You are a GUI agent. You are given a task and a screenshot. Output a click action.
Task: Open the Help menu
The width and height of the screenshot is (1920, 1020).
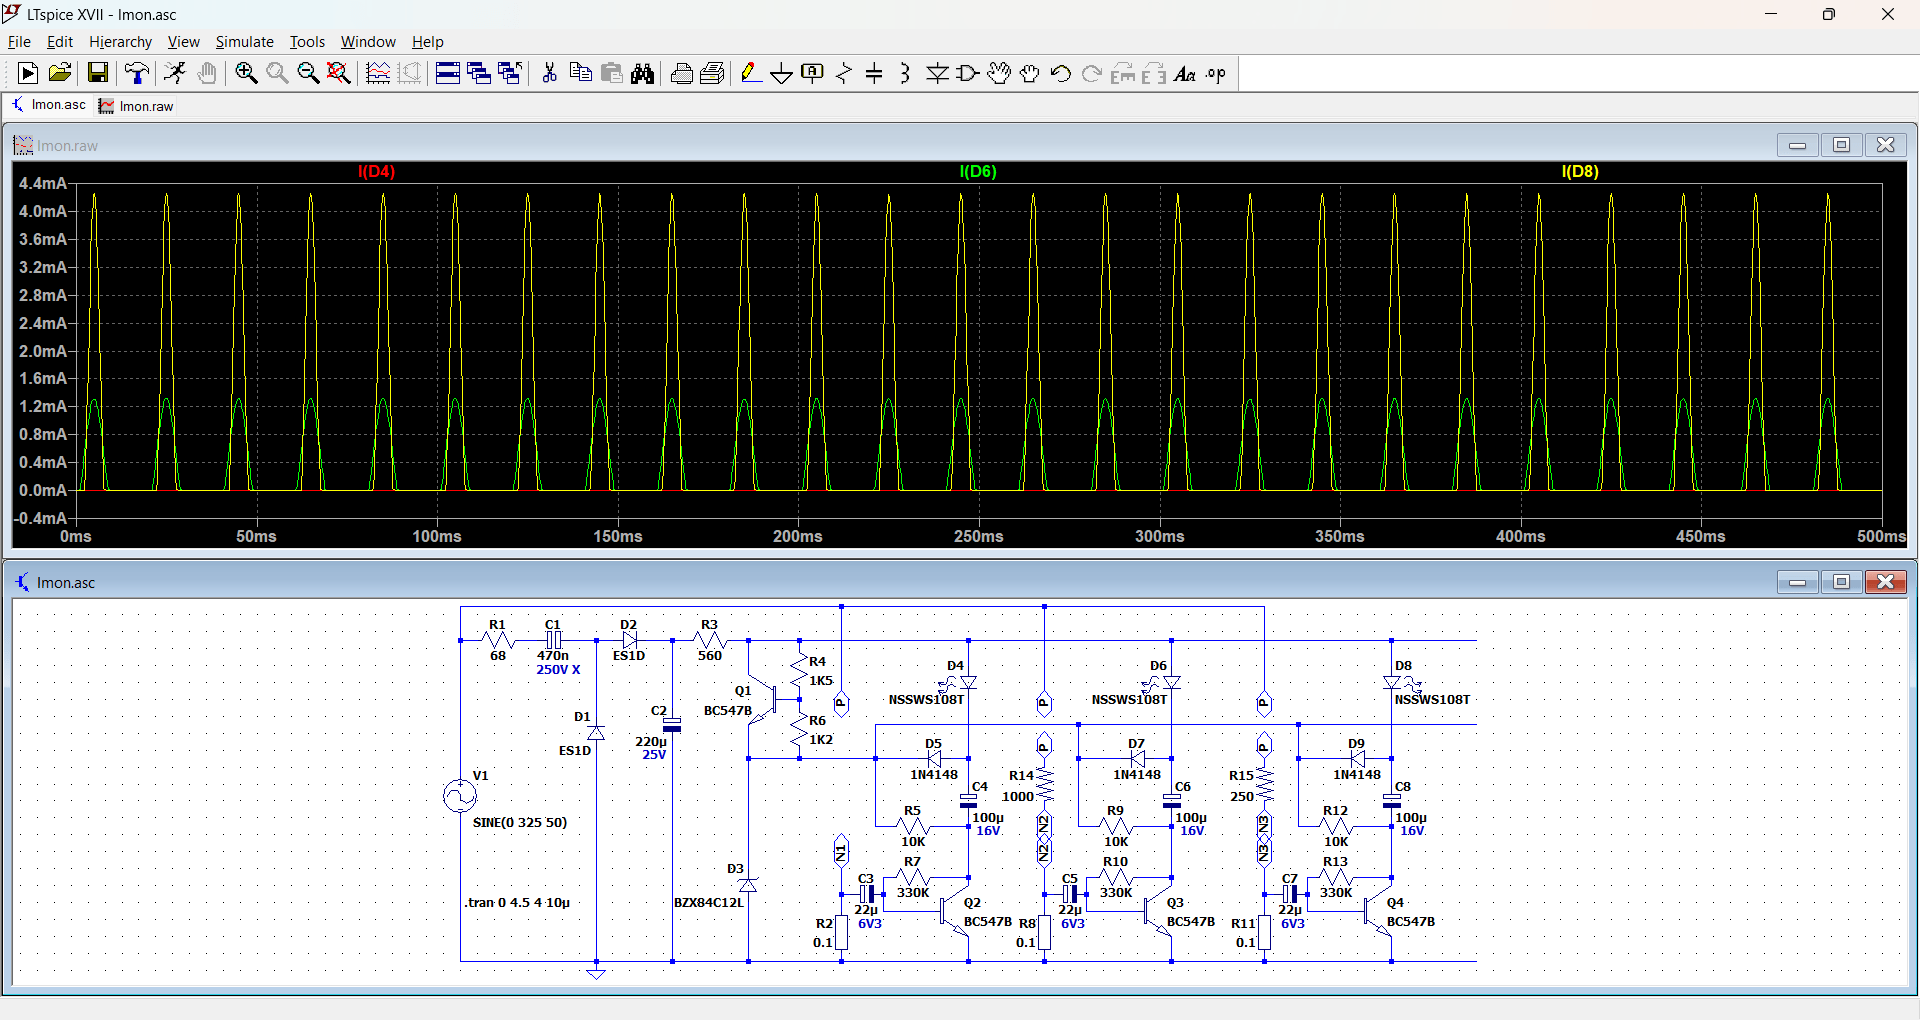[427, 41]
